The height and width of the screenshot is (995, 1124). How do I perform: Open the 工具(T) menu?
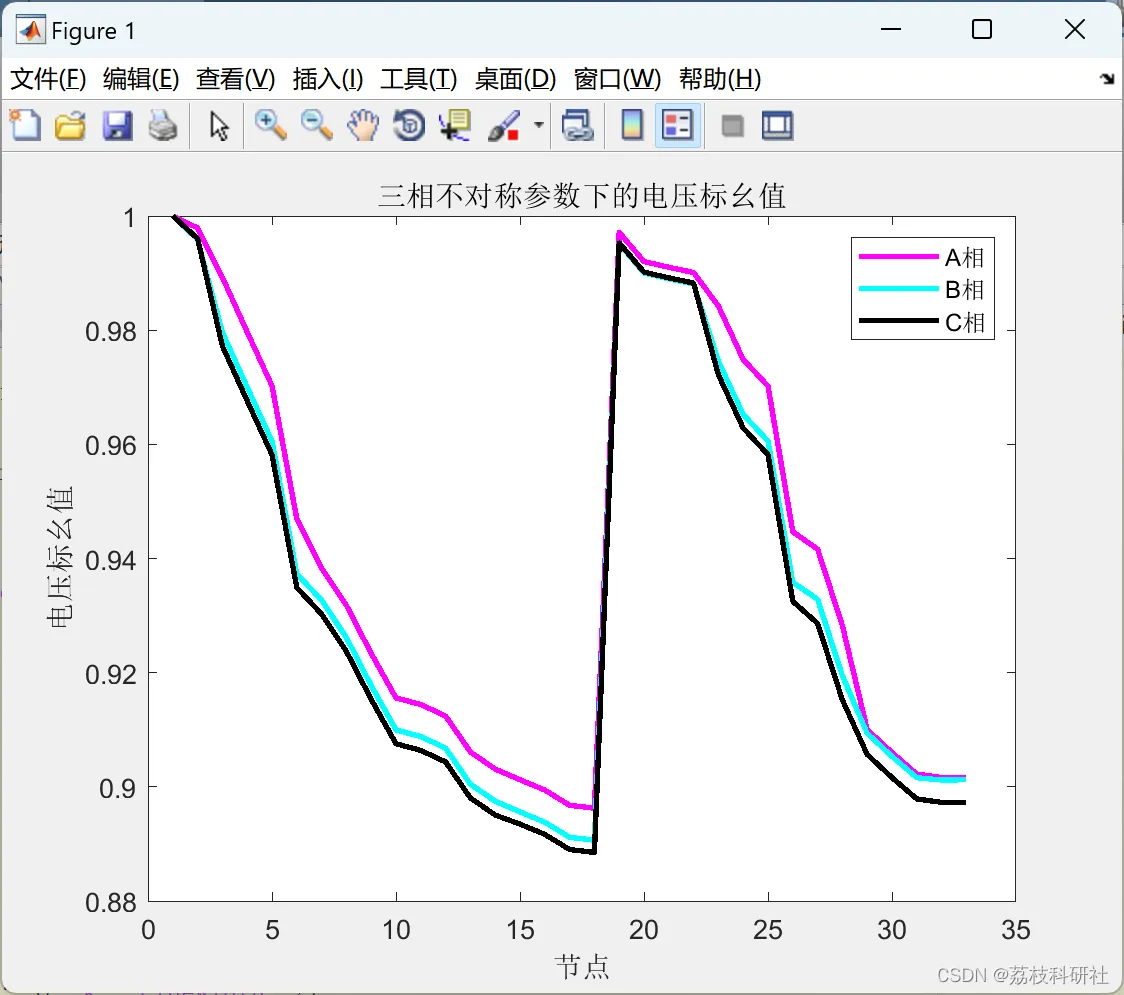tap(419, 79)
